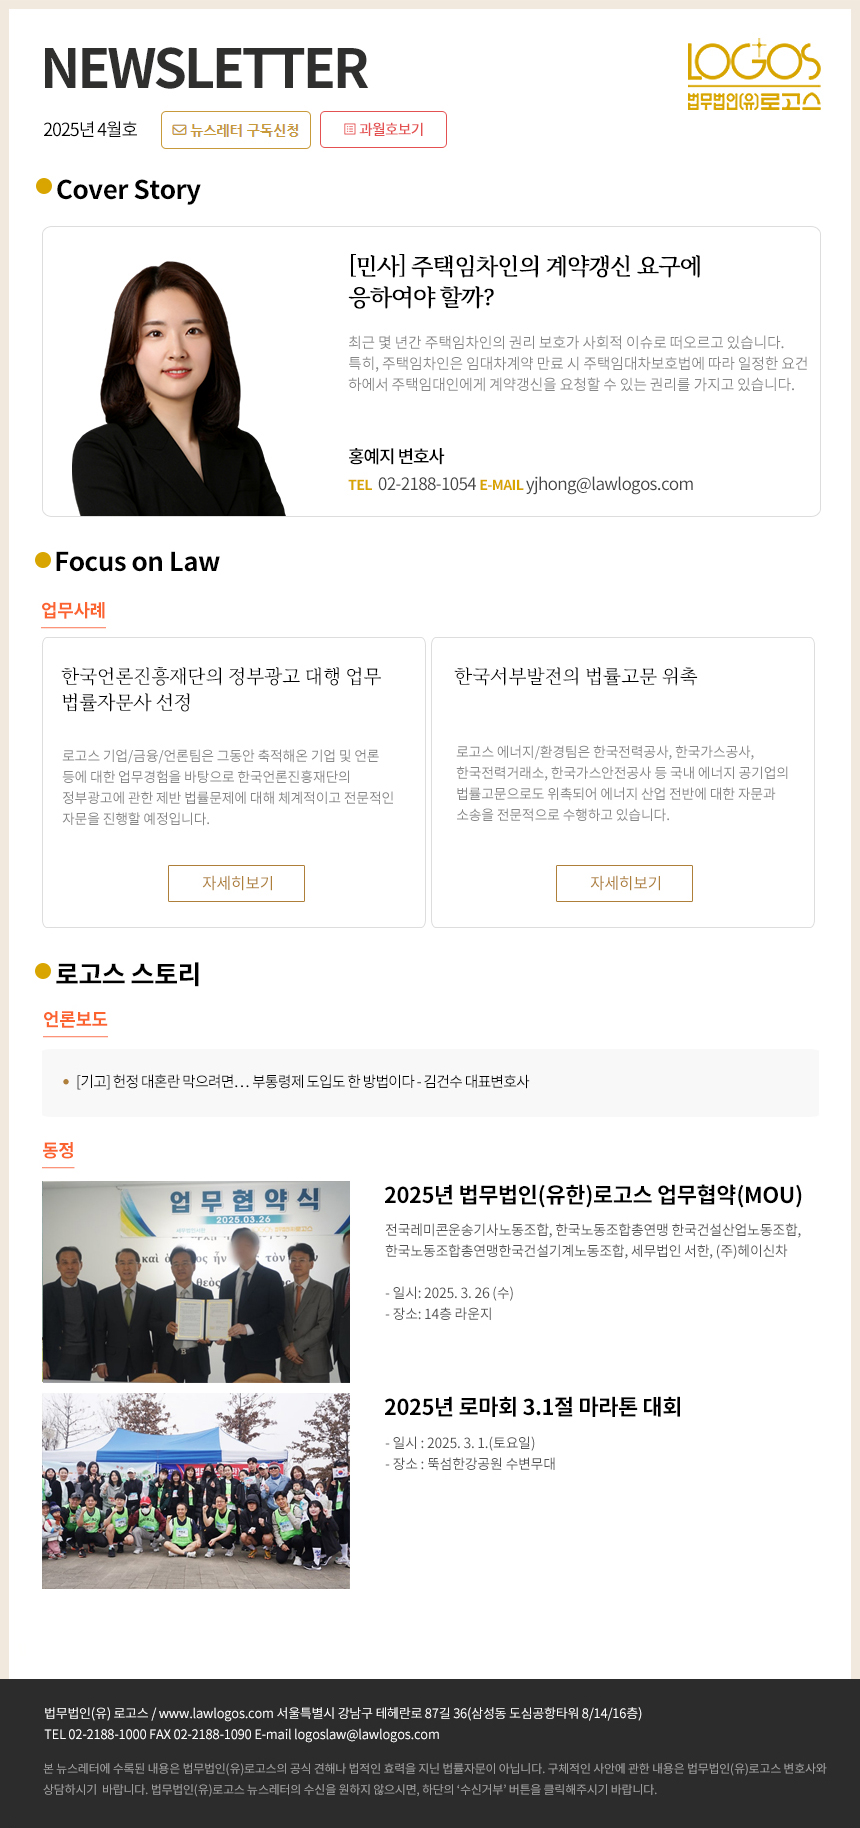Click the 업무협약식 MOU ceremony photo
The width and height of the screenshot is (860, 1828).
click(x=196, y=1282)
